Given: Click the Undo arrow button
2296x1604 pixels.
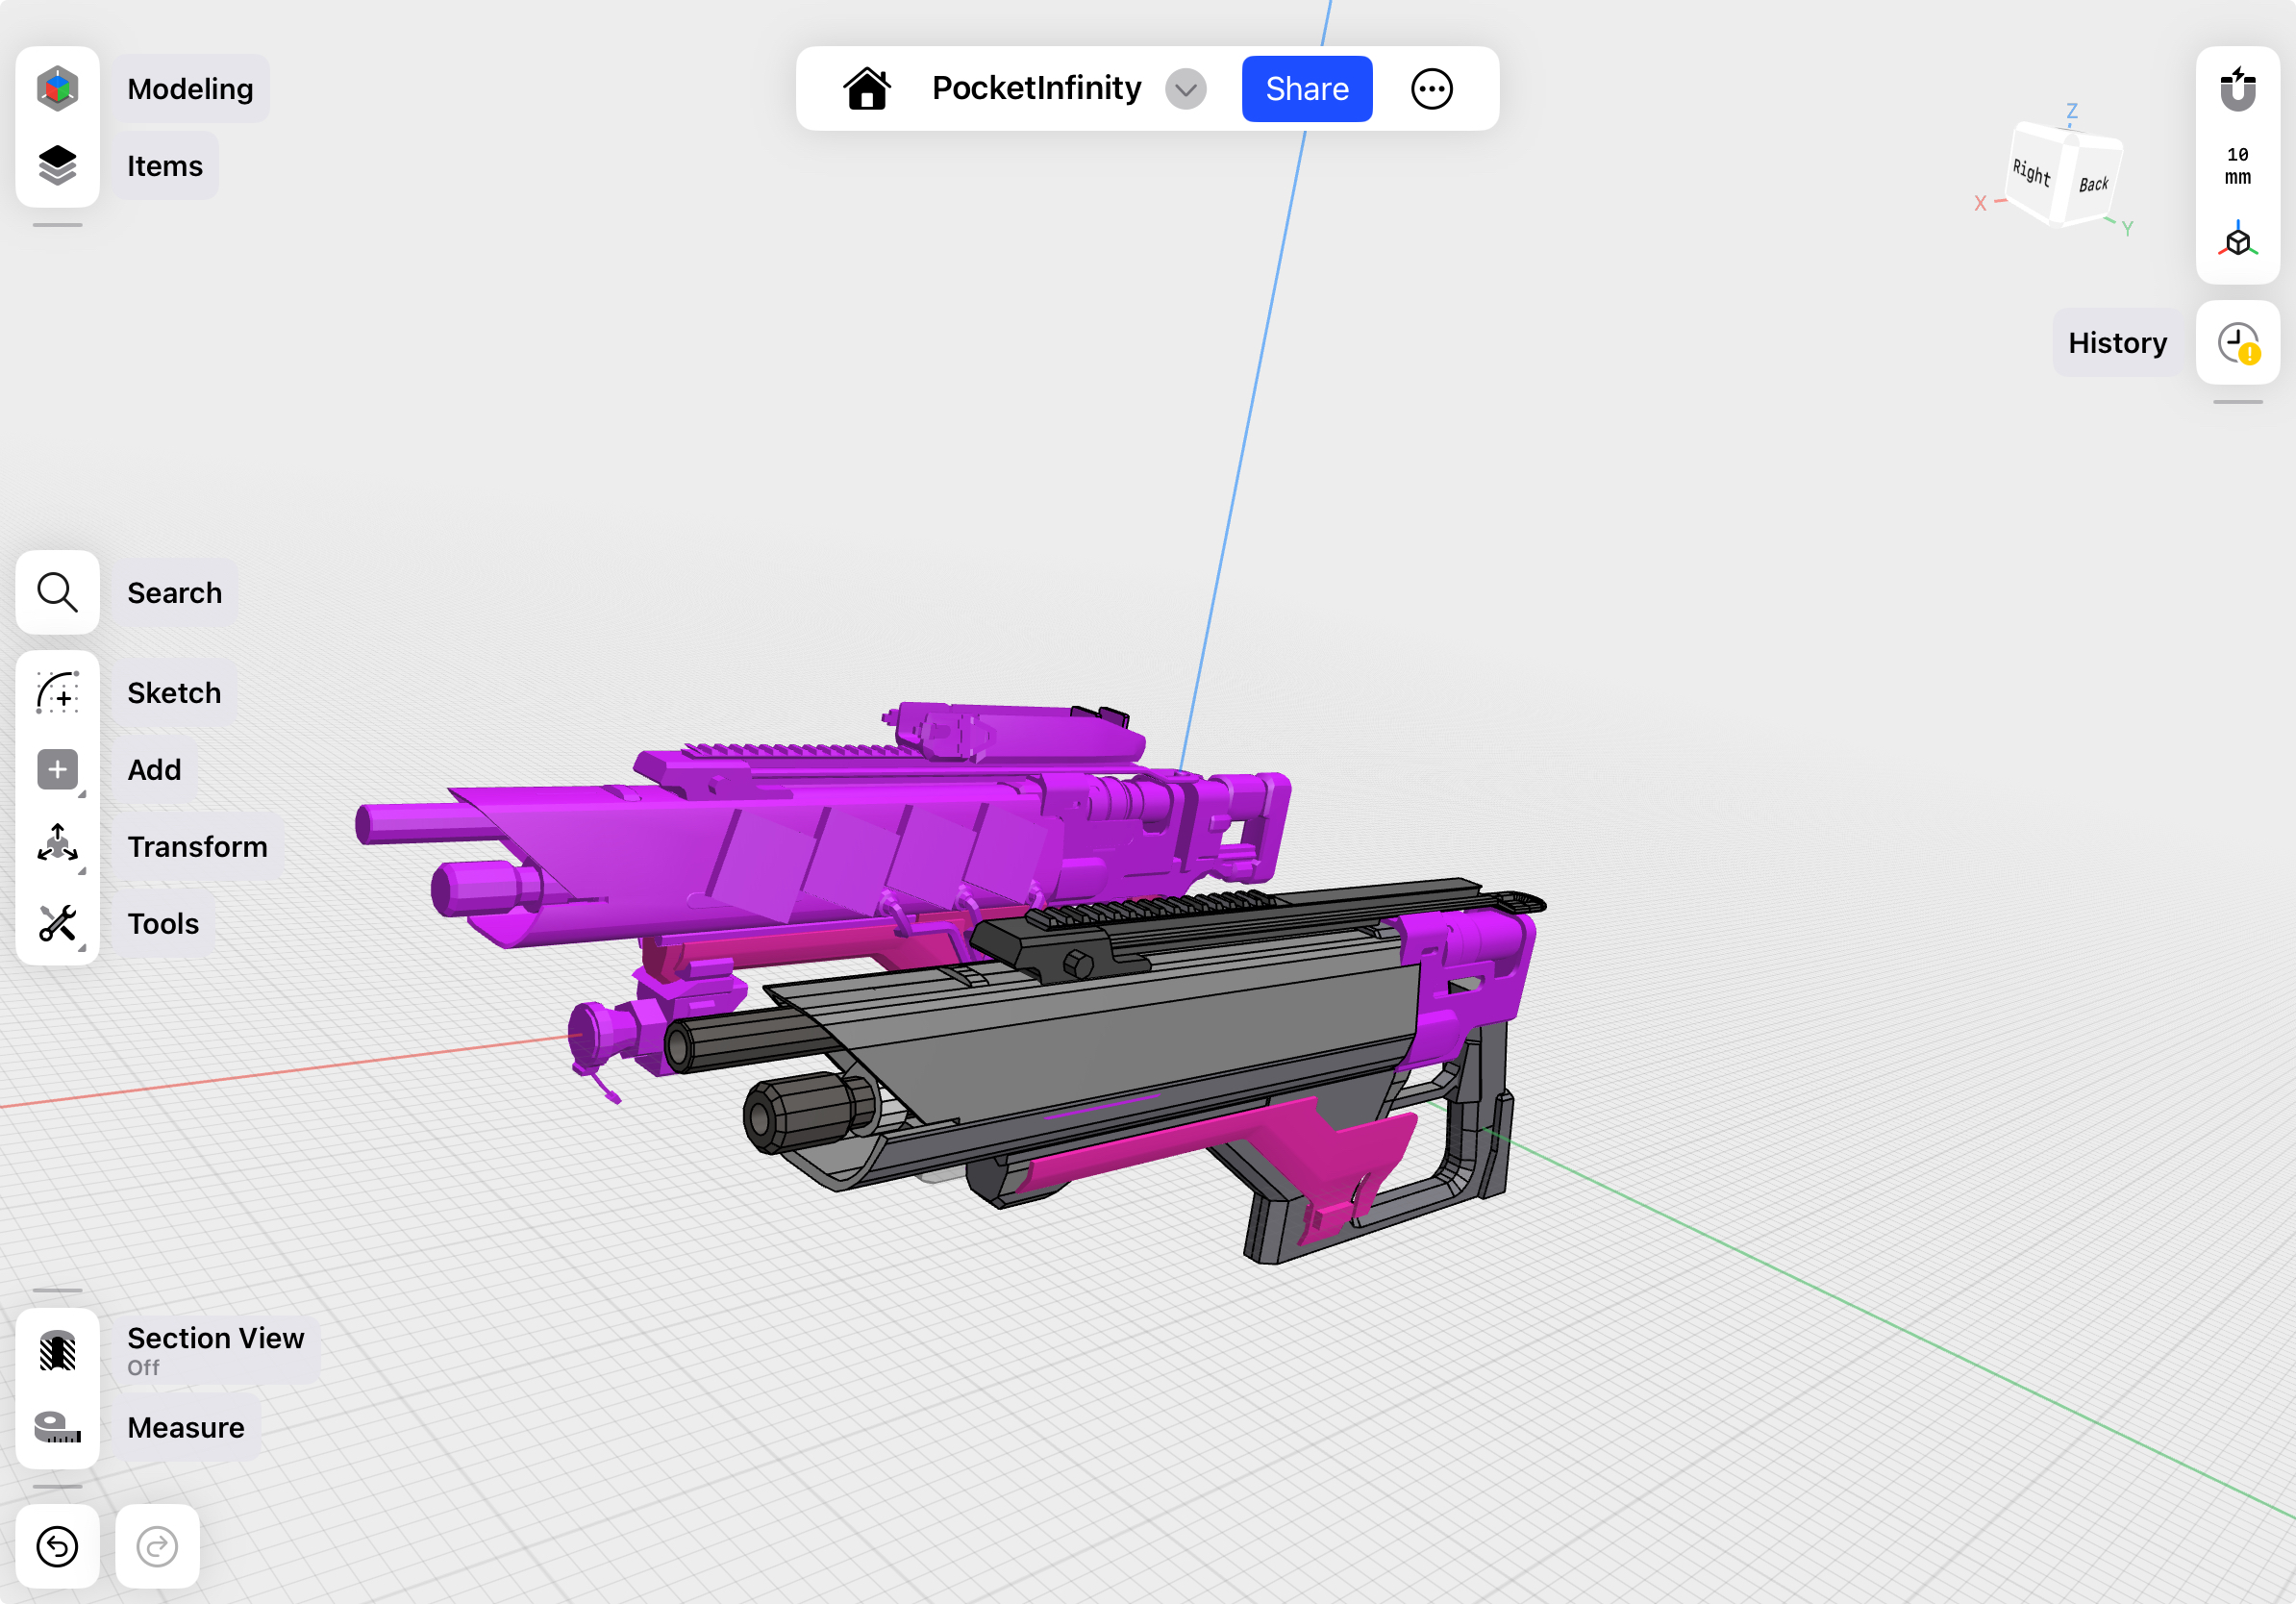Looking at the screenshot, I should (x=57, y=1546).
